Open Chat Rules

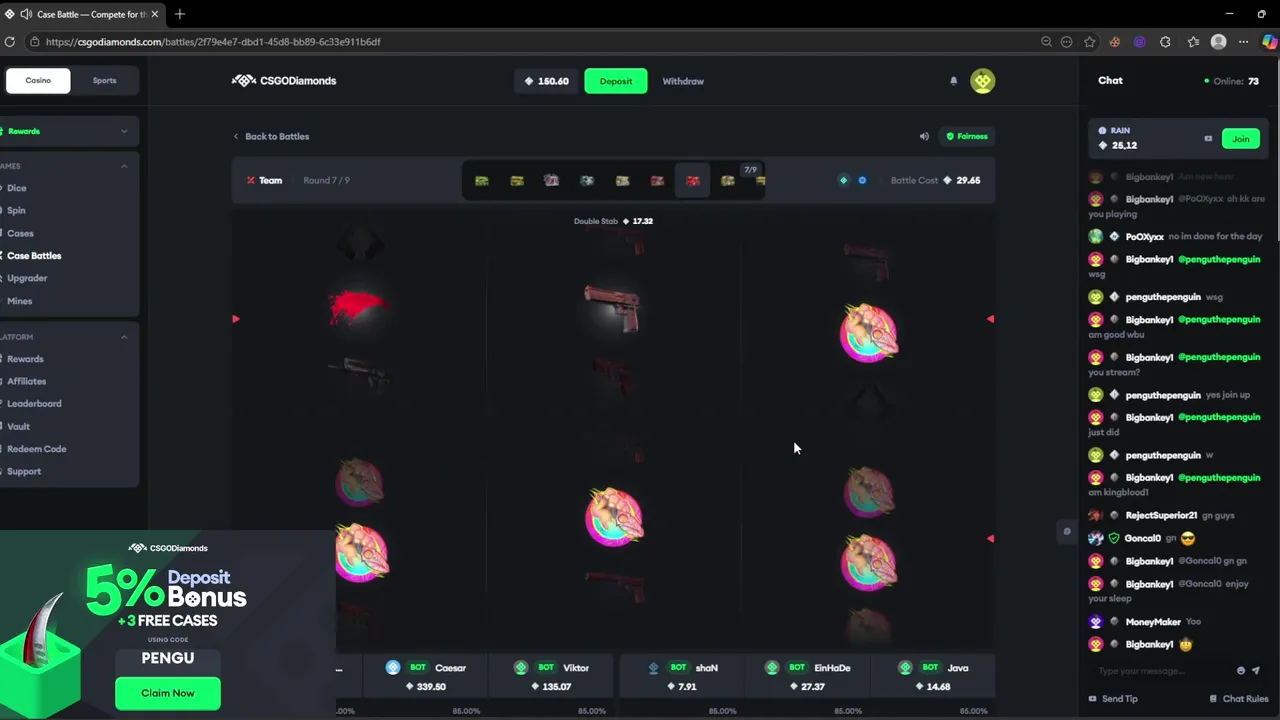[x=1238, y=699]
